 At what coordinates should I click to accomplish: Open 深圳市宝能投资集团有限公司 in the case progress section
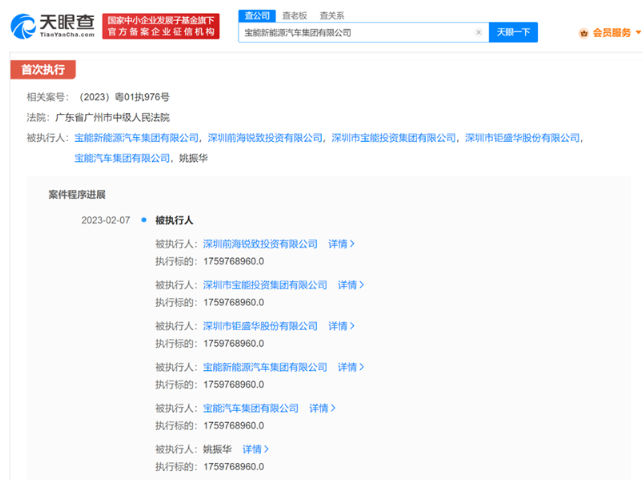coord(265,285)
